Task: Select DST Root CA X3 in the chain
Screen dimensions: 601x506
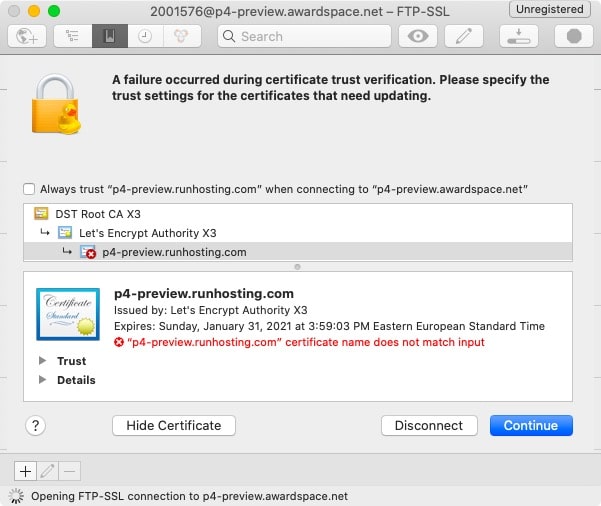Action: tap(298, 214)
